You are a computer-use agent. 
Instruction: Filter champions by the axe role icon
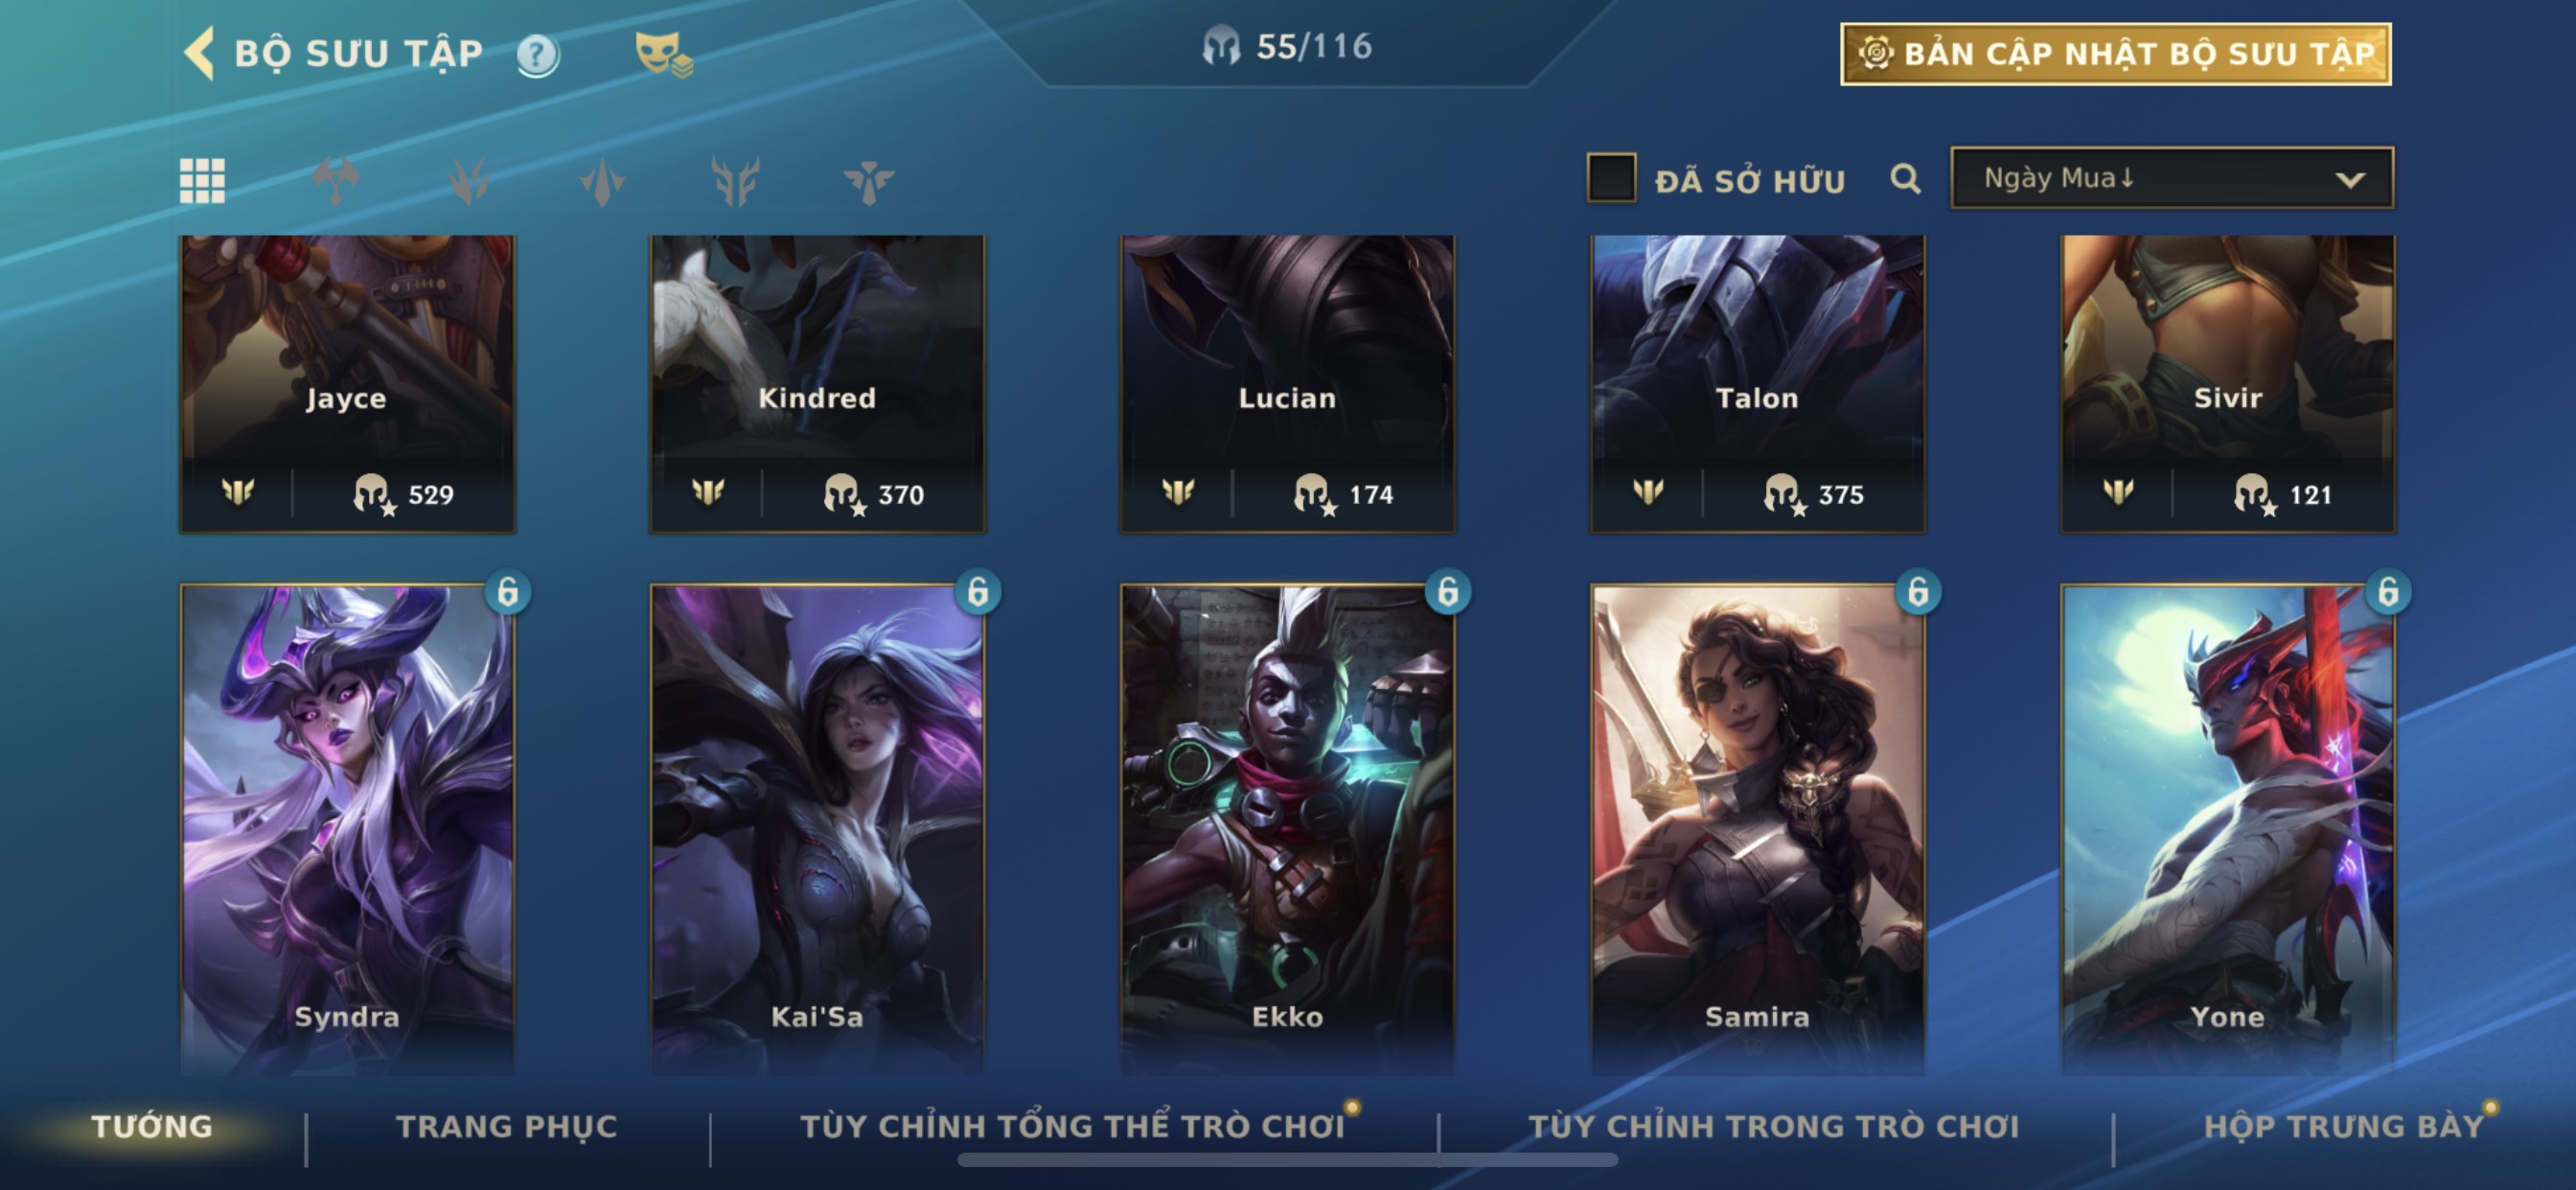click(x=335, y=181)
